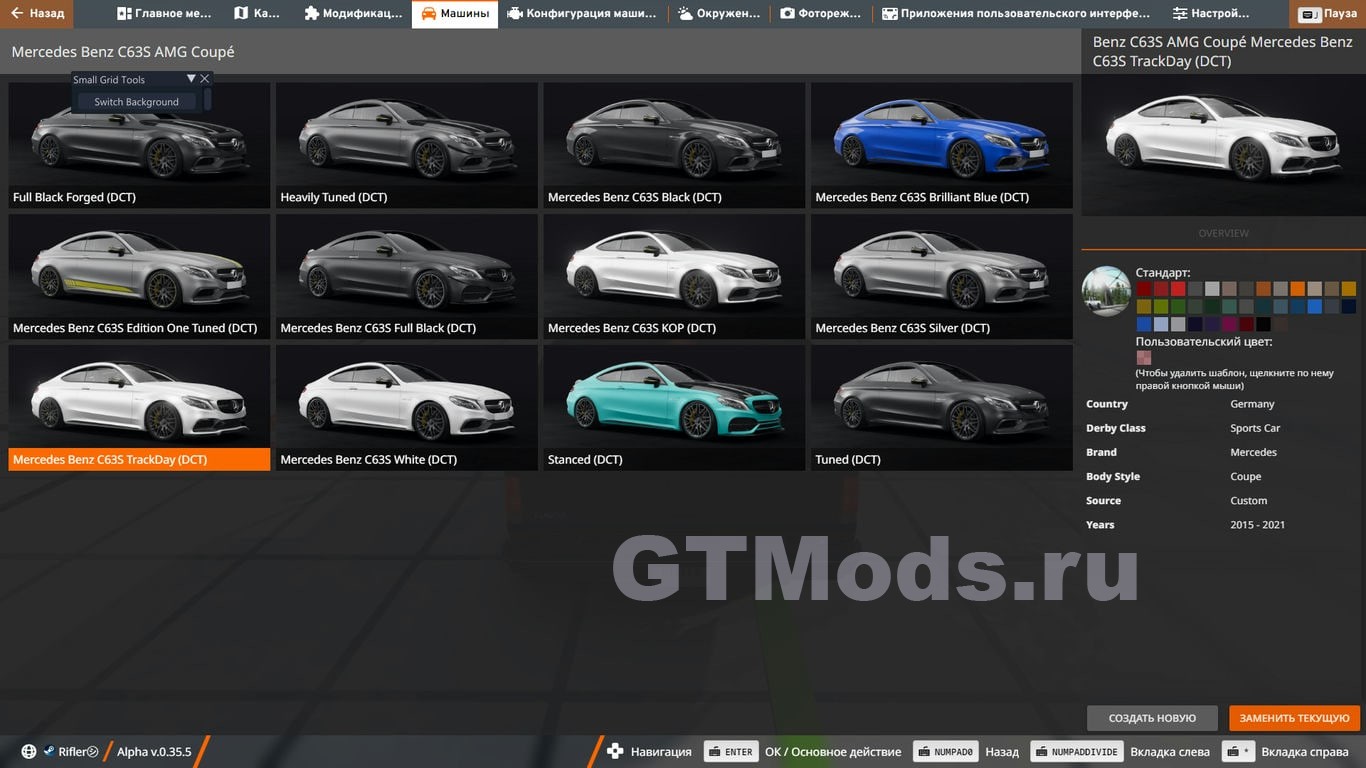Screen dimensions: 1366x768
Task: Select Mercedes Benz C63S Full Black (DCT)
Action: click(407, 277)
